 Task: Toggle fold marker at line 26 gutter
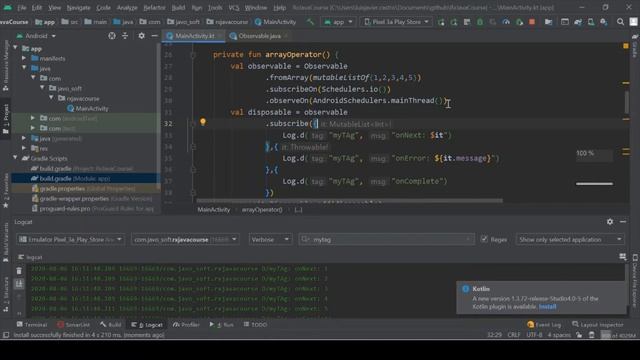193,55
